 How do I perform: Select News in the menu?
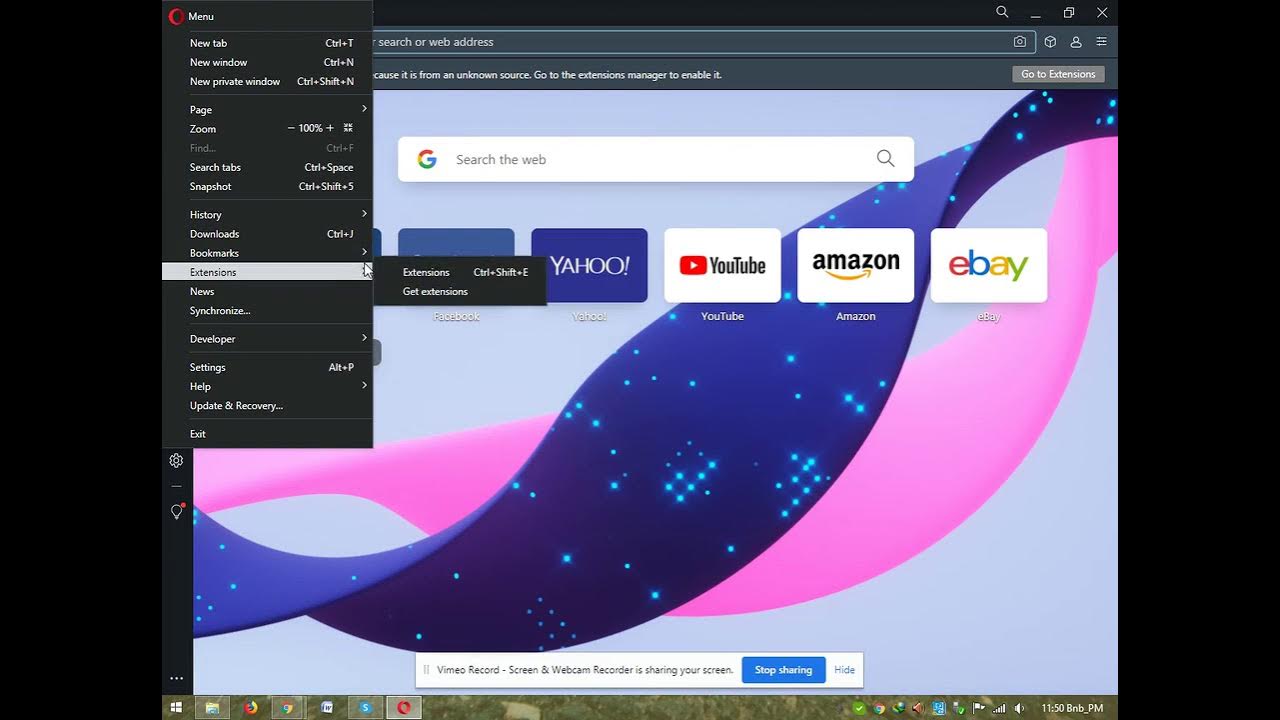coord(267,291)
